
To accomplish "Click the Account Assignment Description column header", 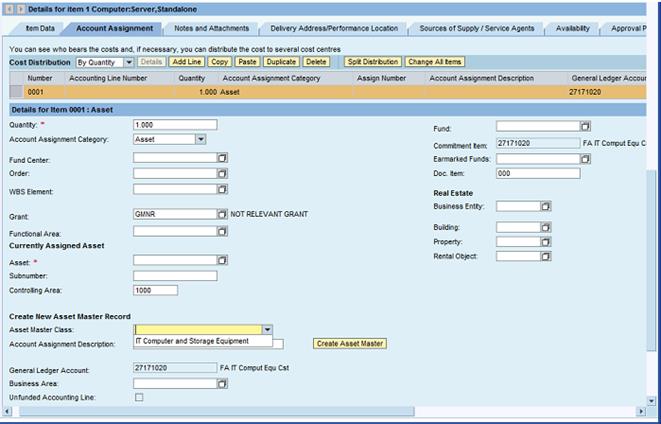I will [496, 78].
